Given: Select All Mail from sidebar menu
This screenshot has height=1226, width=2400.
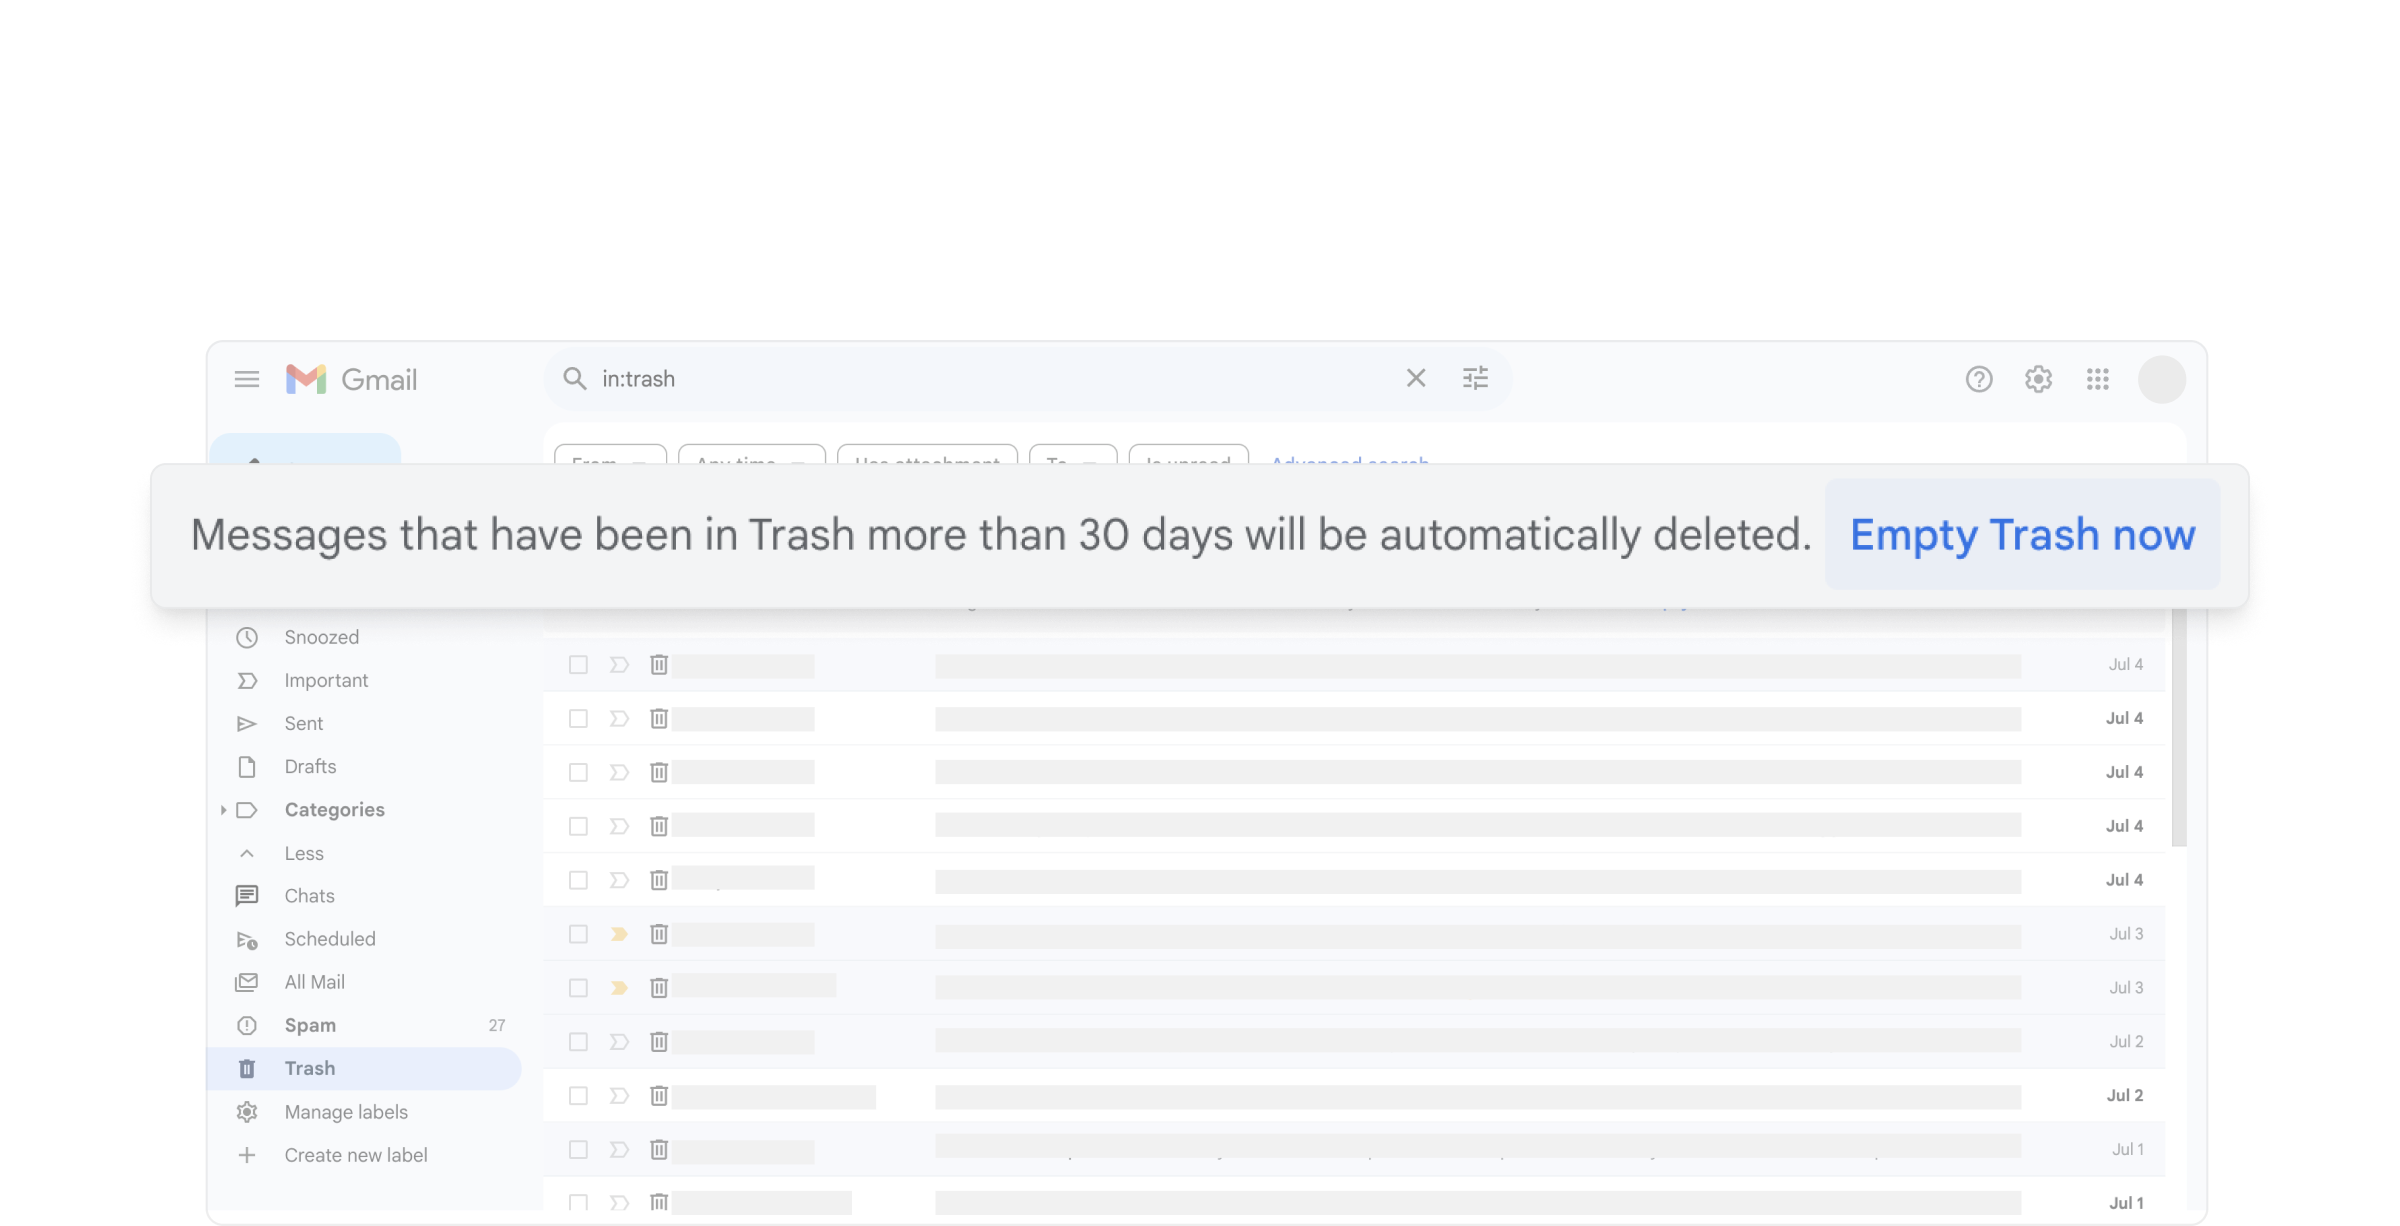Looking at the screenshot, I should tap(313, 980).
